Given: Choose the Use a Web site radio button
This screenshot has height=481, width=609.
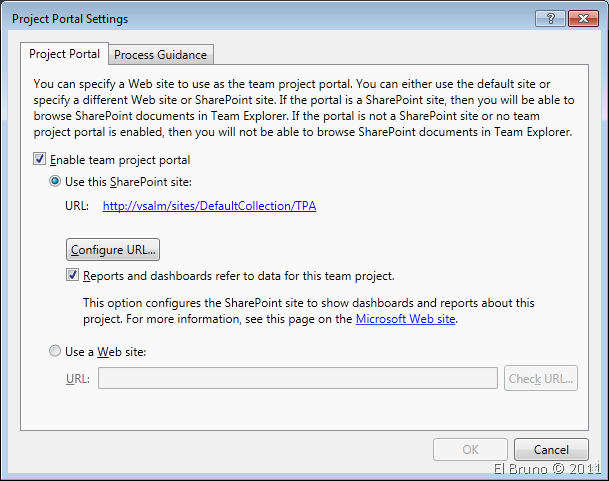Looking at the screenshot, I should click(x=56, y=351).
